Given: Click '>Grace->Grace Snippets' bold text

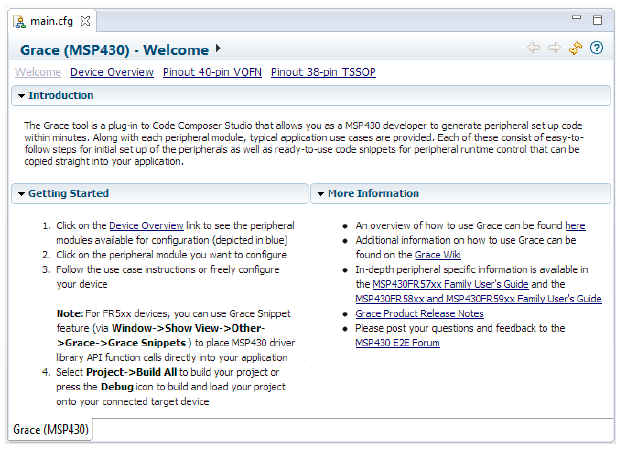Looking at the screenshot, I should click(121, 343).
